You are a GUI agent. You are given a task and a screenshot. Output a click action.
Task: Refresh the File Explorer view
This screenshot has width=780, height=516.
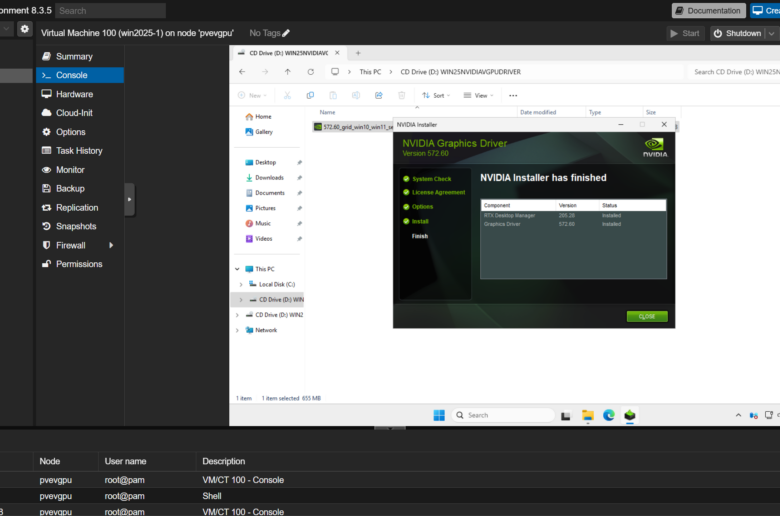(x=310, y=72)
